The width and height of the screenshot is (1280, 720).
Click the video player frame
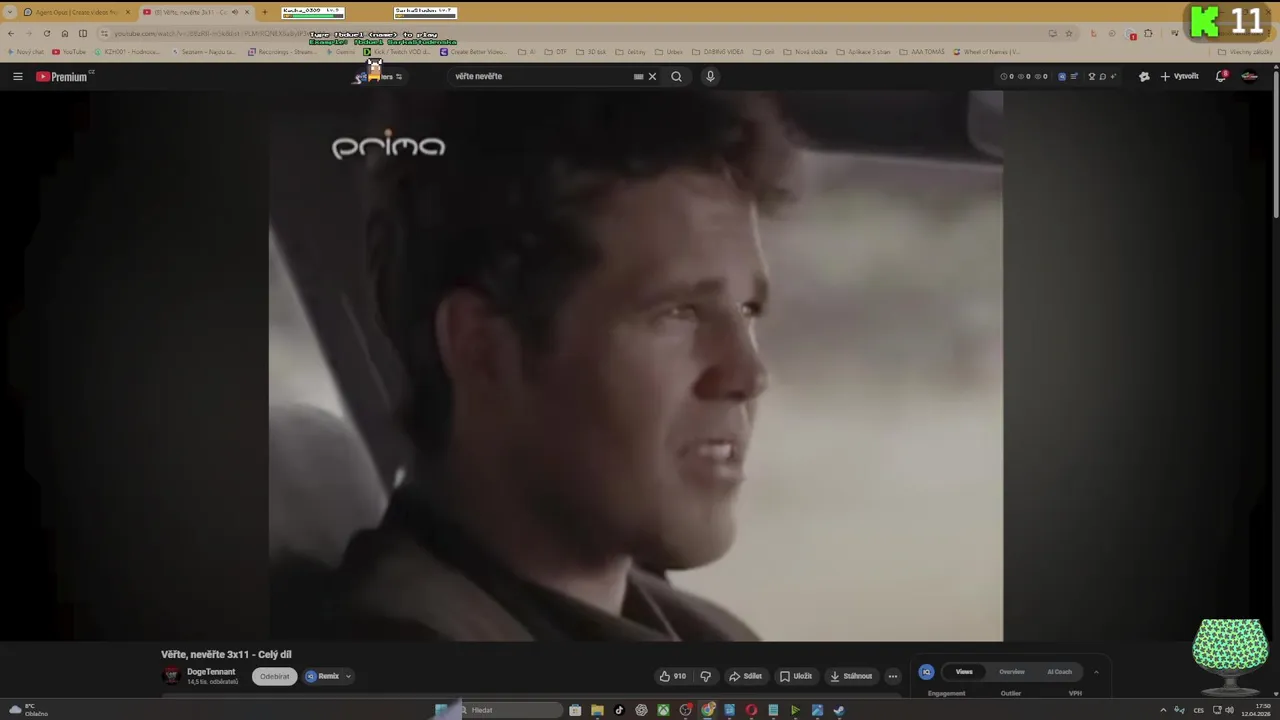tap(635, 365)
